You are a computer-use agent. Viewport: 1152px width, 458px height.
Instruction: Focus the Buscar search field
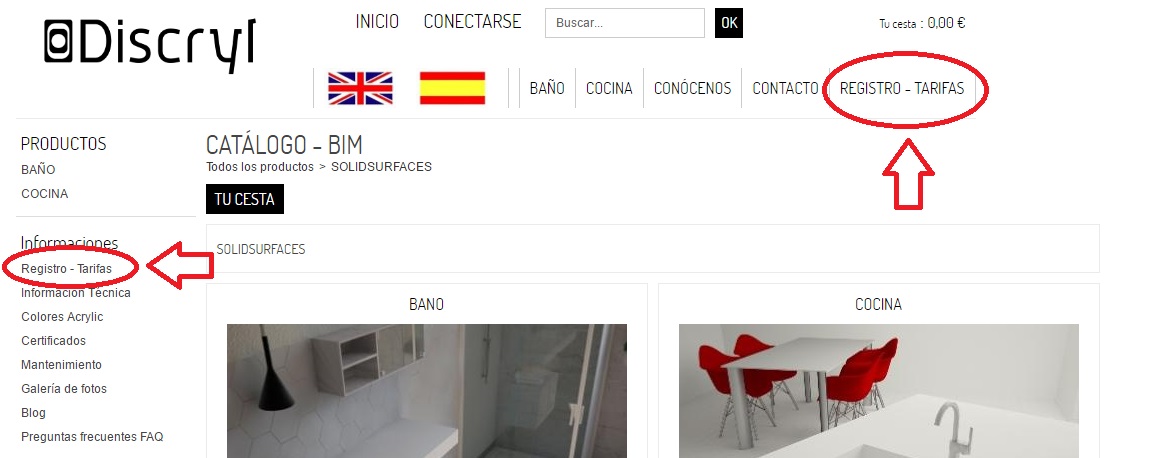coord(624,23)
